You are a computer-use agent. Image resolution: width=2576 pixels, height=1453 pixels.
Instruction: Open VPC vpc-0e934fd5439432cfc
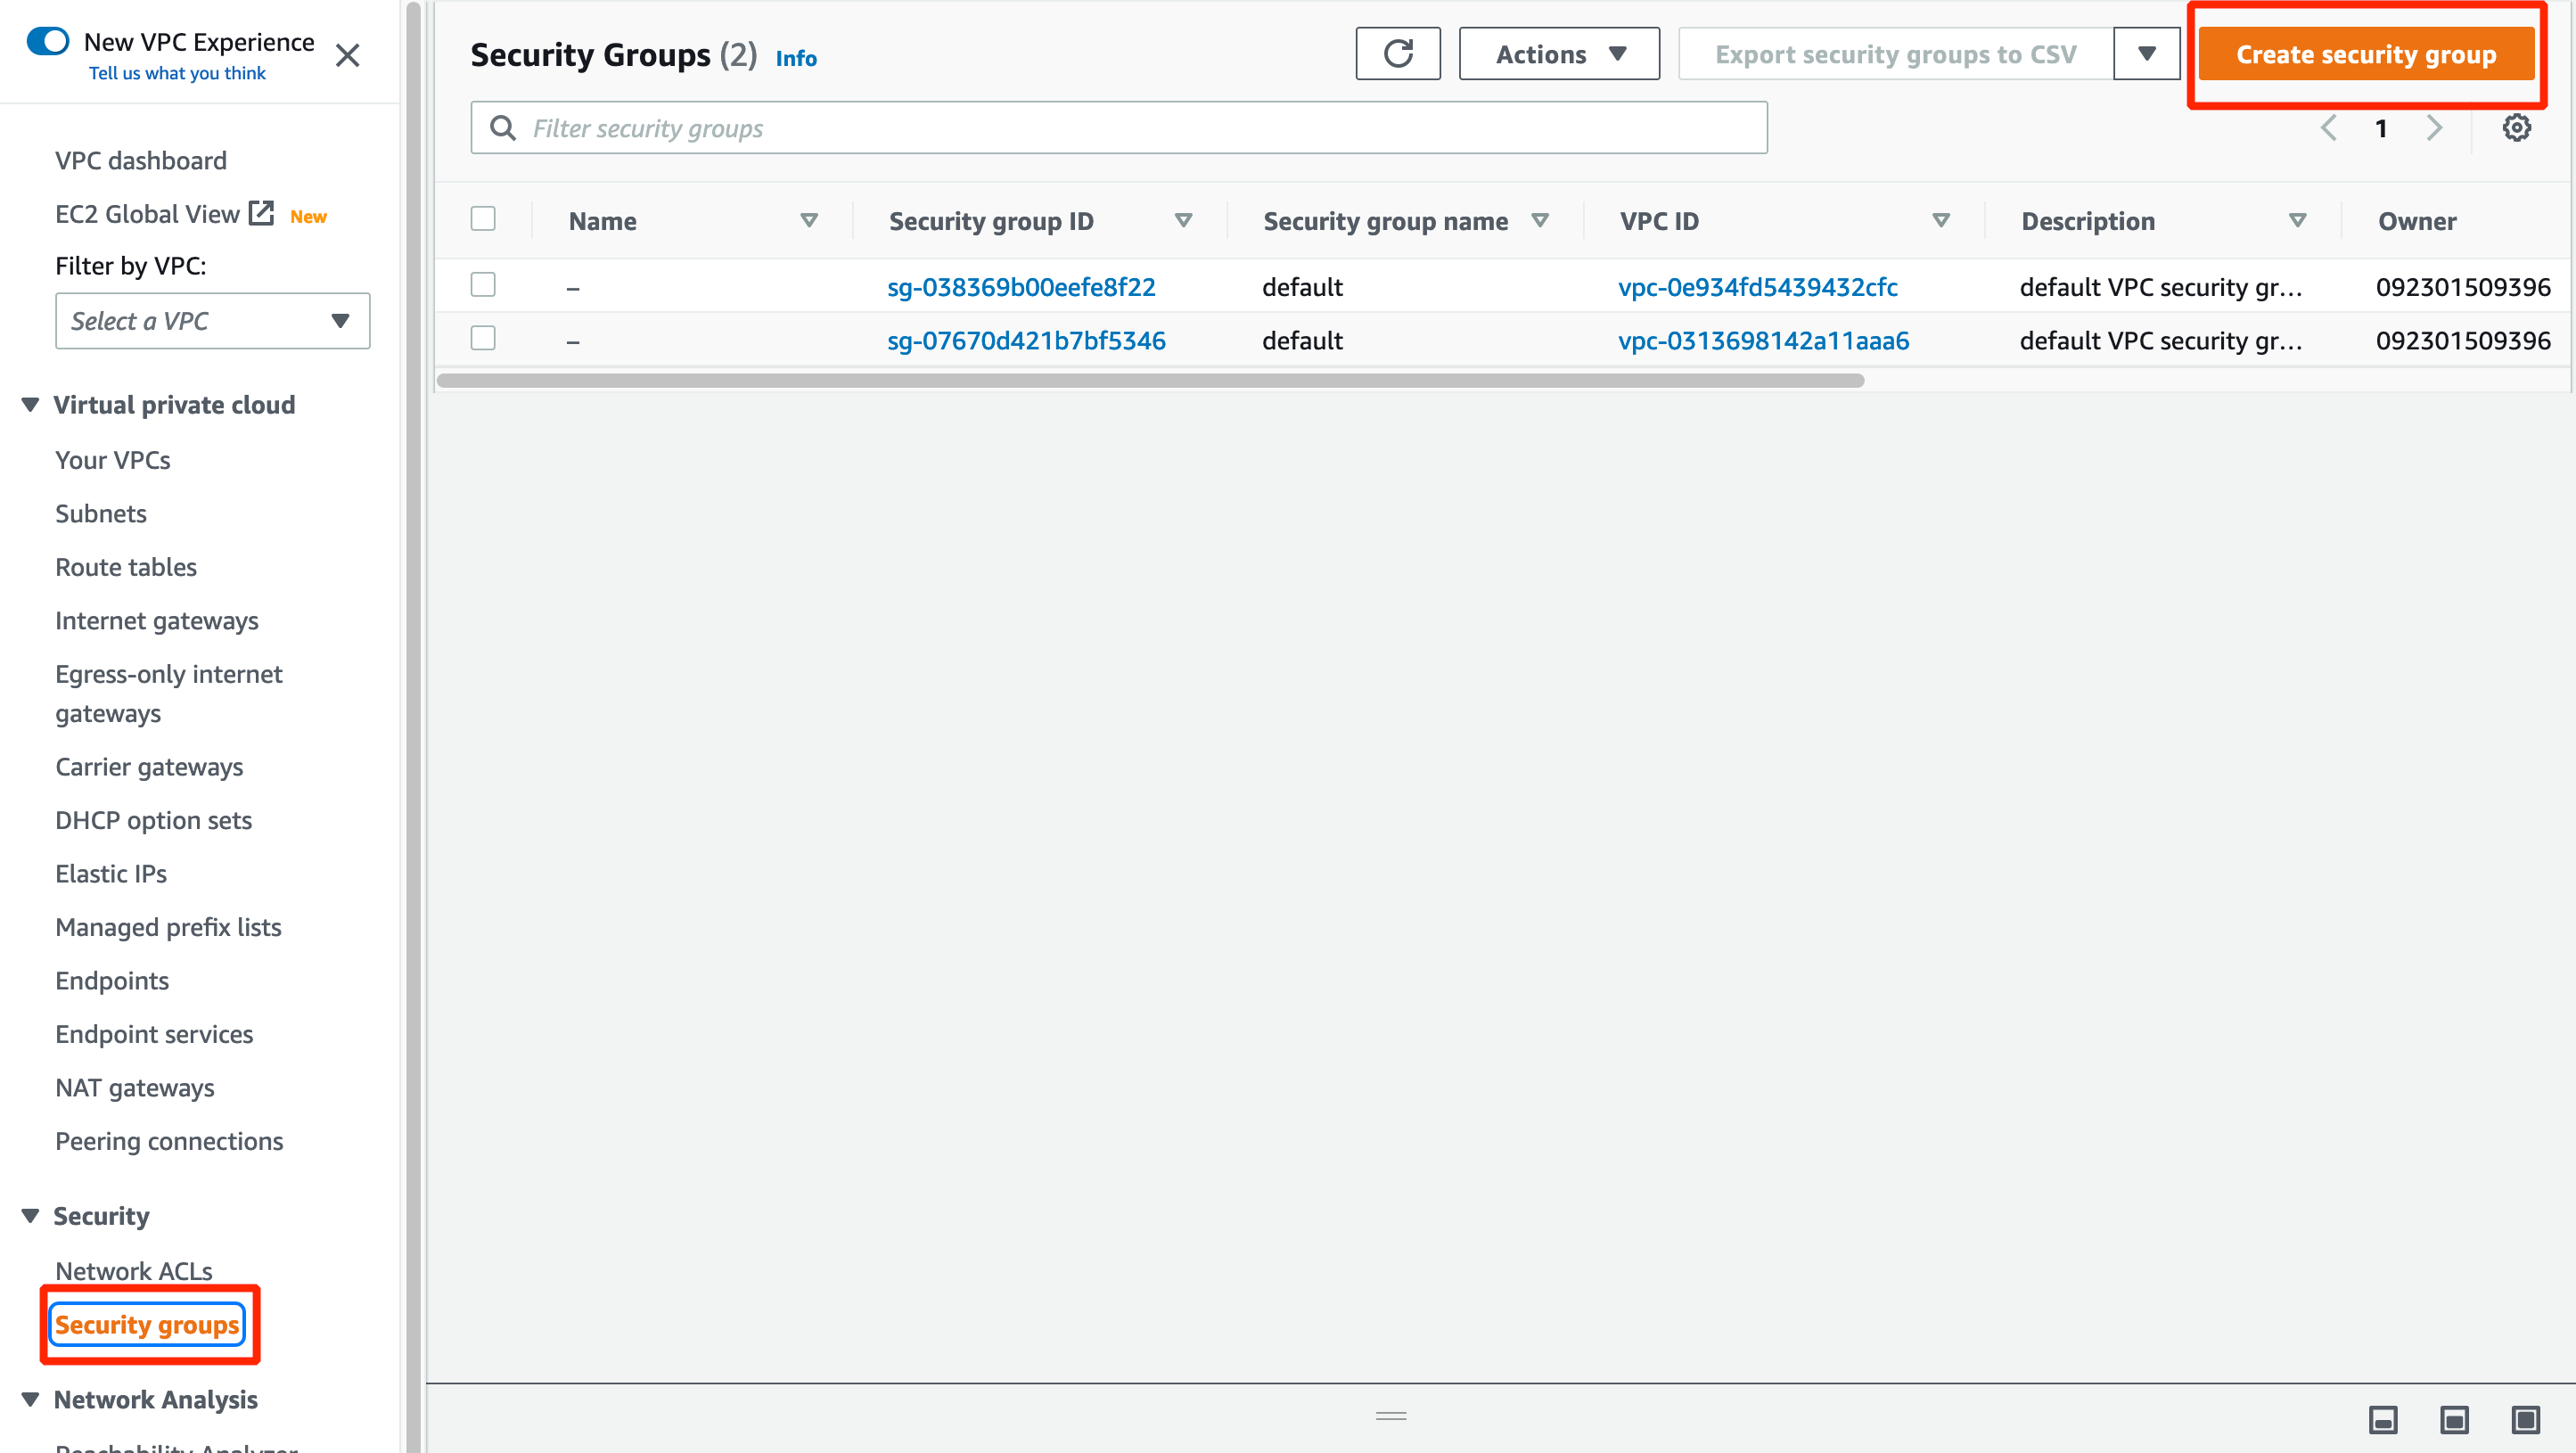[x=1758, y=287]
